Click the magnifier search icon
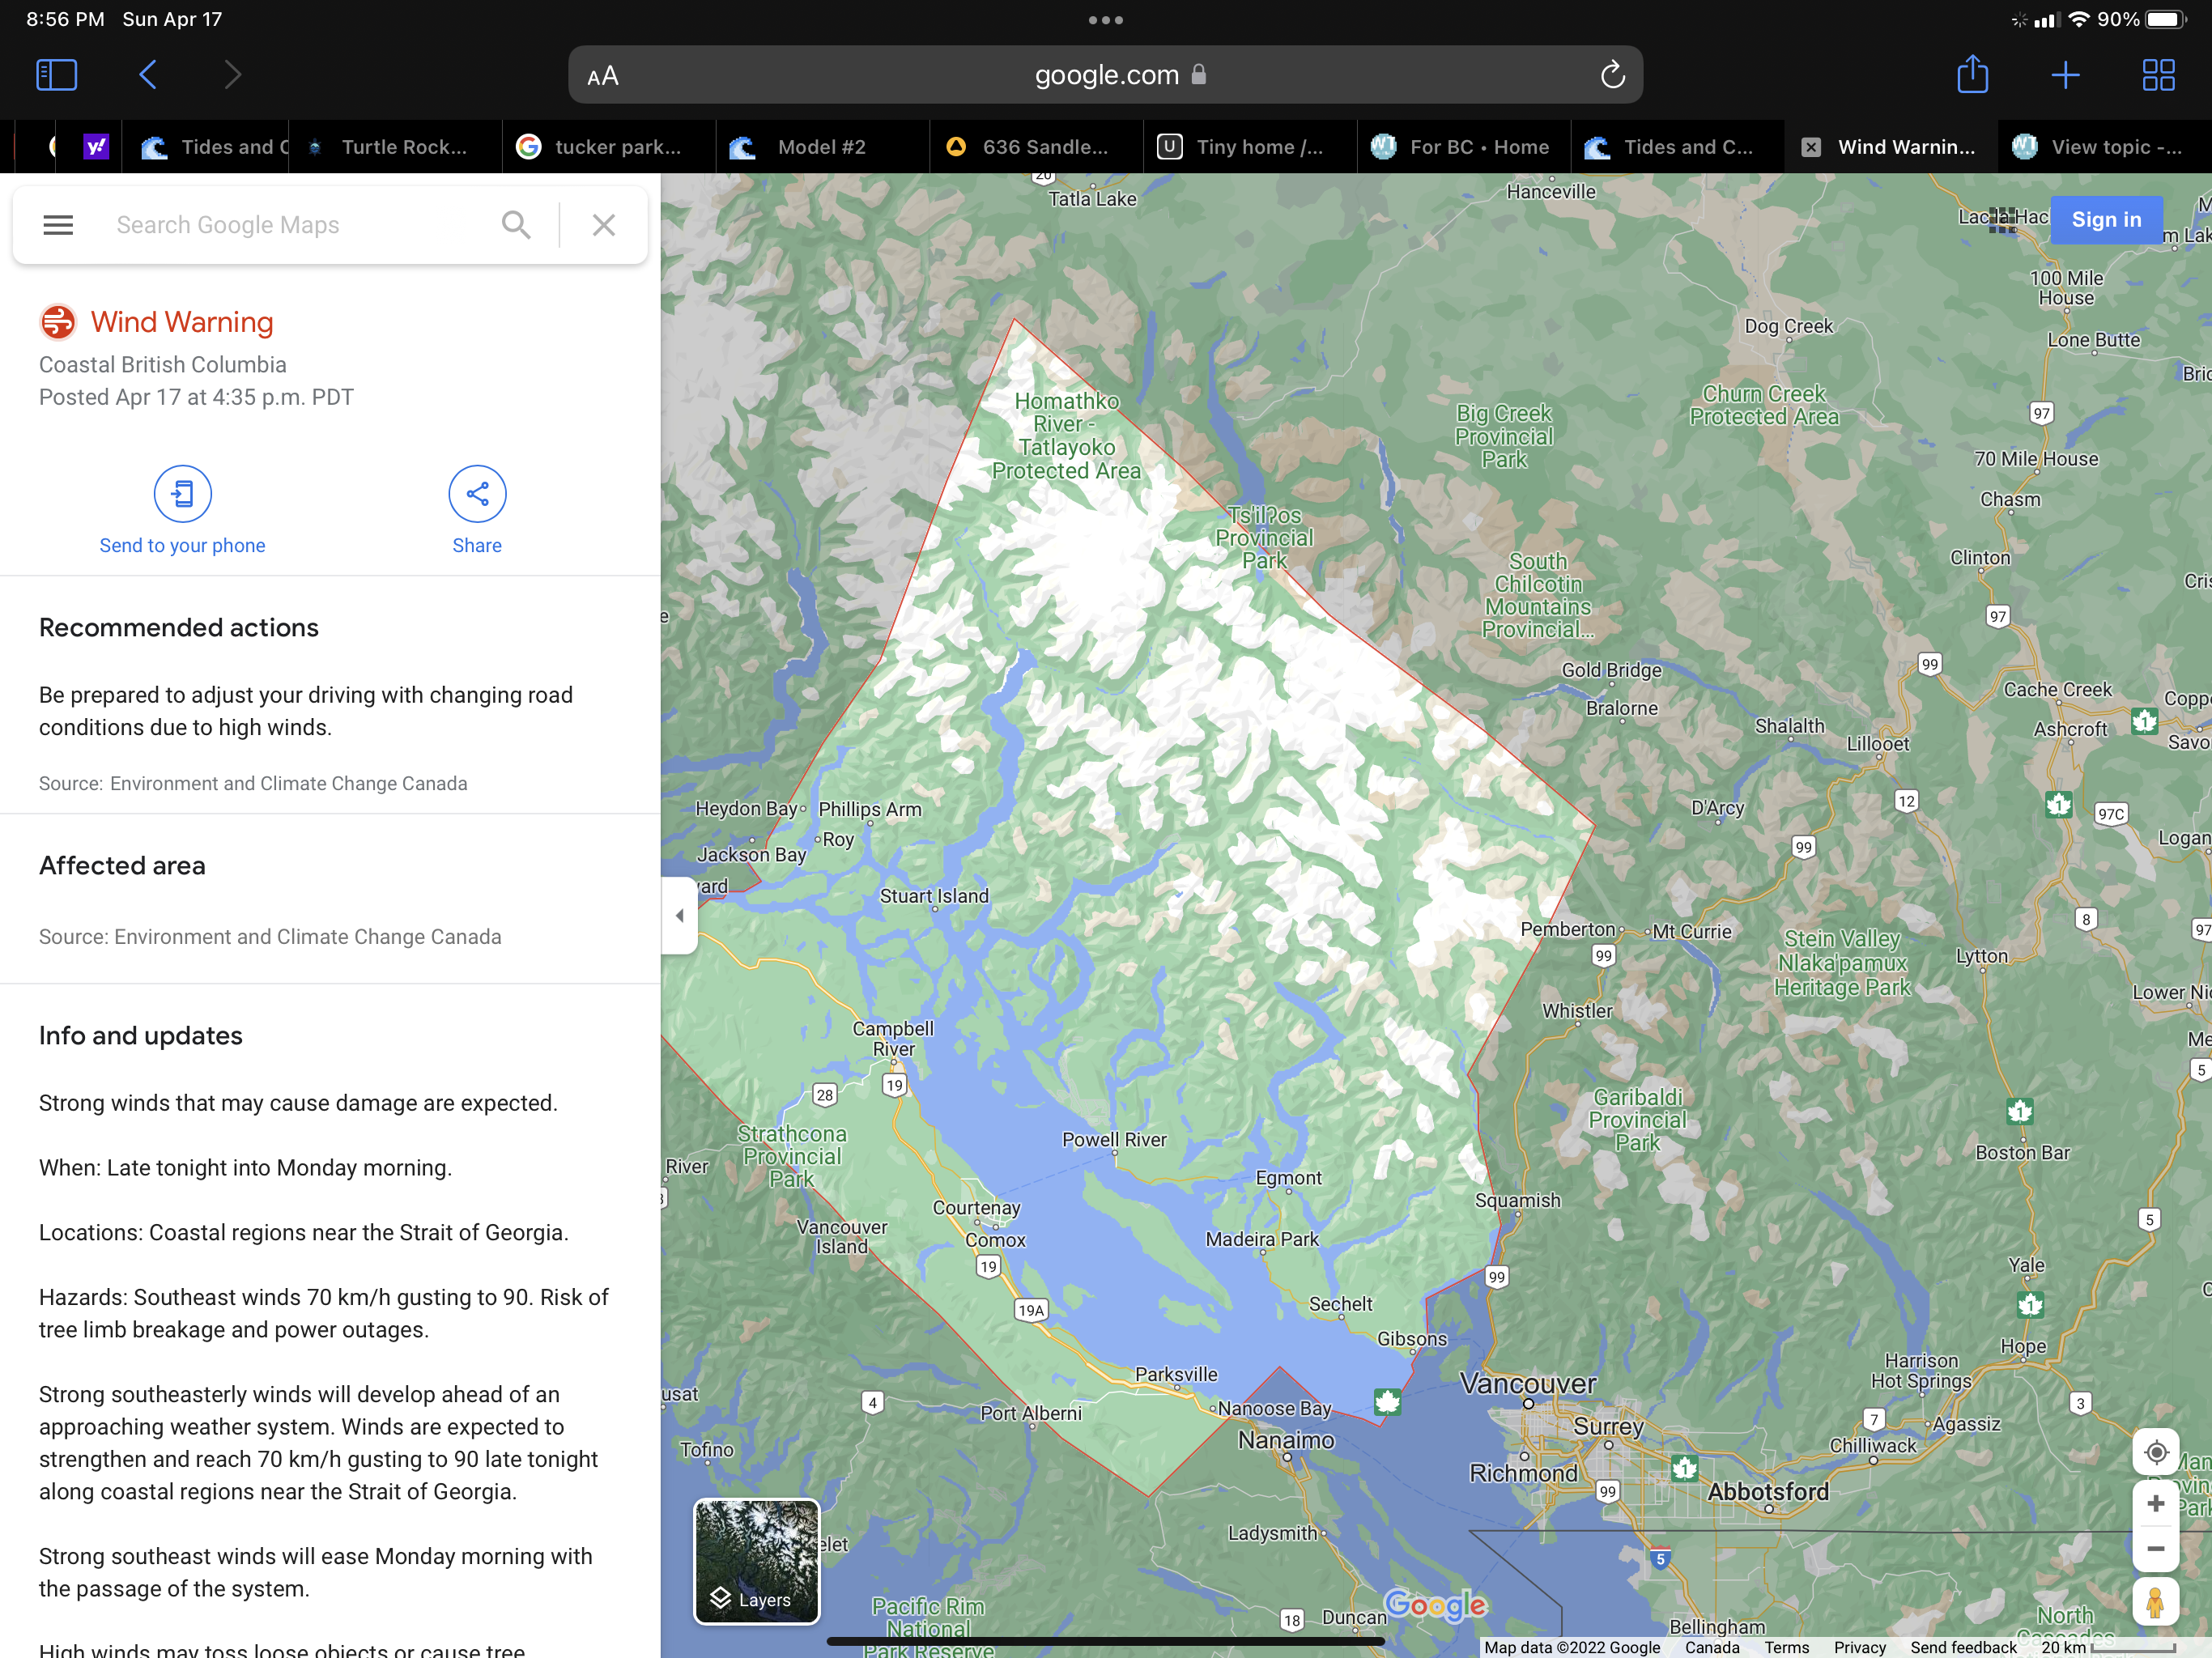The image size is (2212, 1658). [516, 225]
